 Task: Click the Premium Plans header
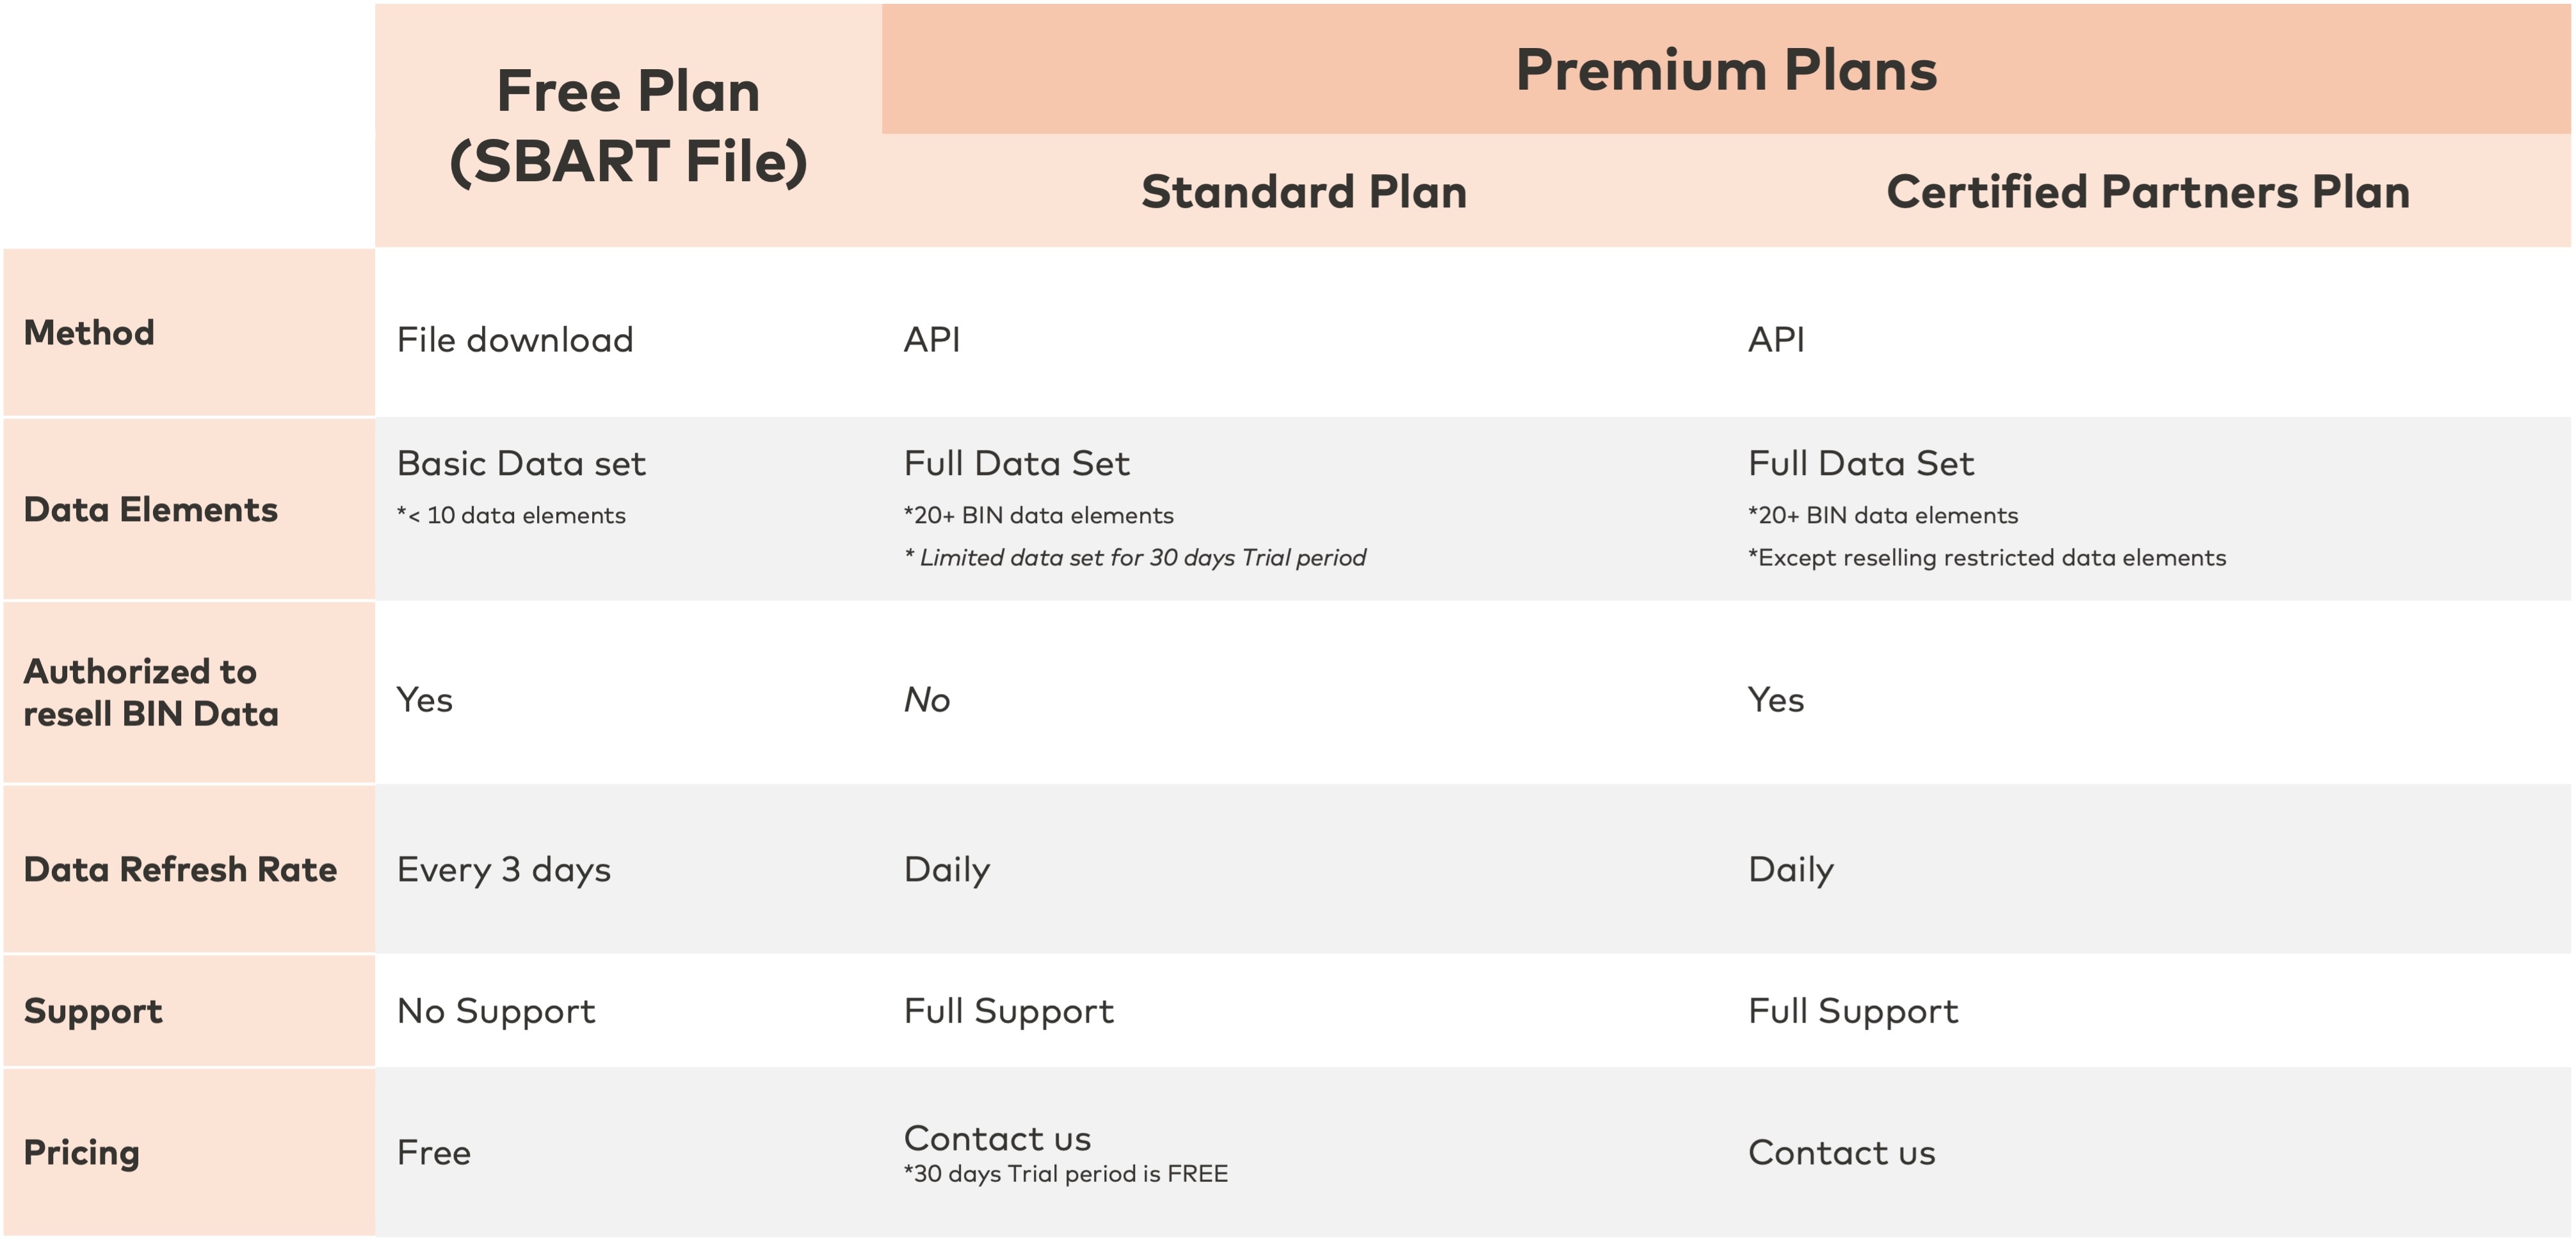(1726, 70)
